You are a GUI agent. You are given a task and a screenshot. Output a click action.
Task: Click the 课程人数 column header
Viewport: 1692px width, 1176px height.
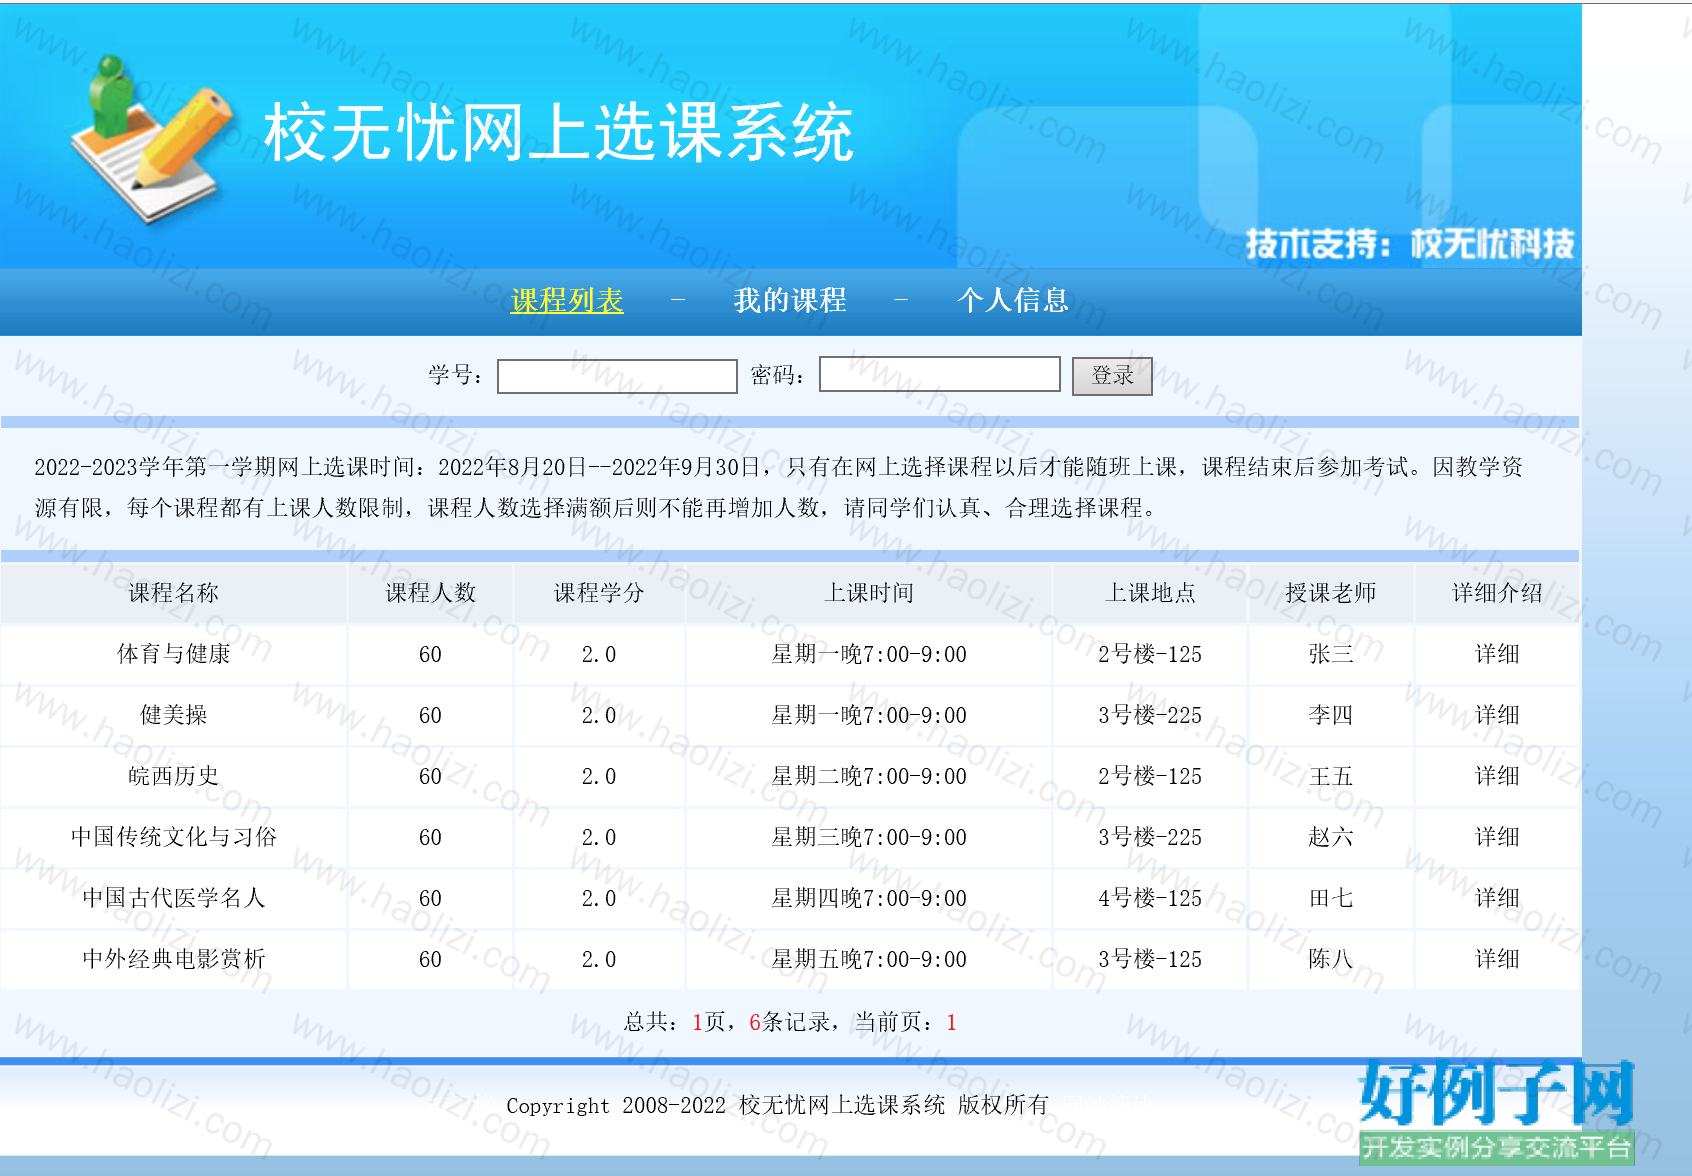(x=431, y=593)
